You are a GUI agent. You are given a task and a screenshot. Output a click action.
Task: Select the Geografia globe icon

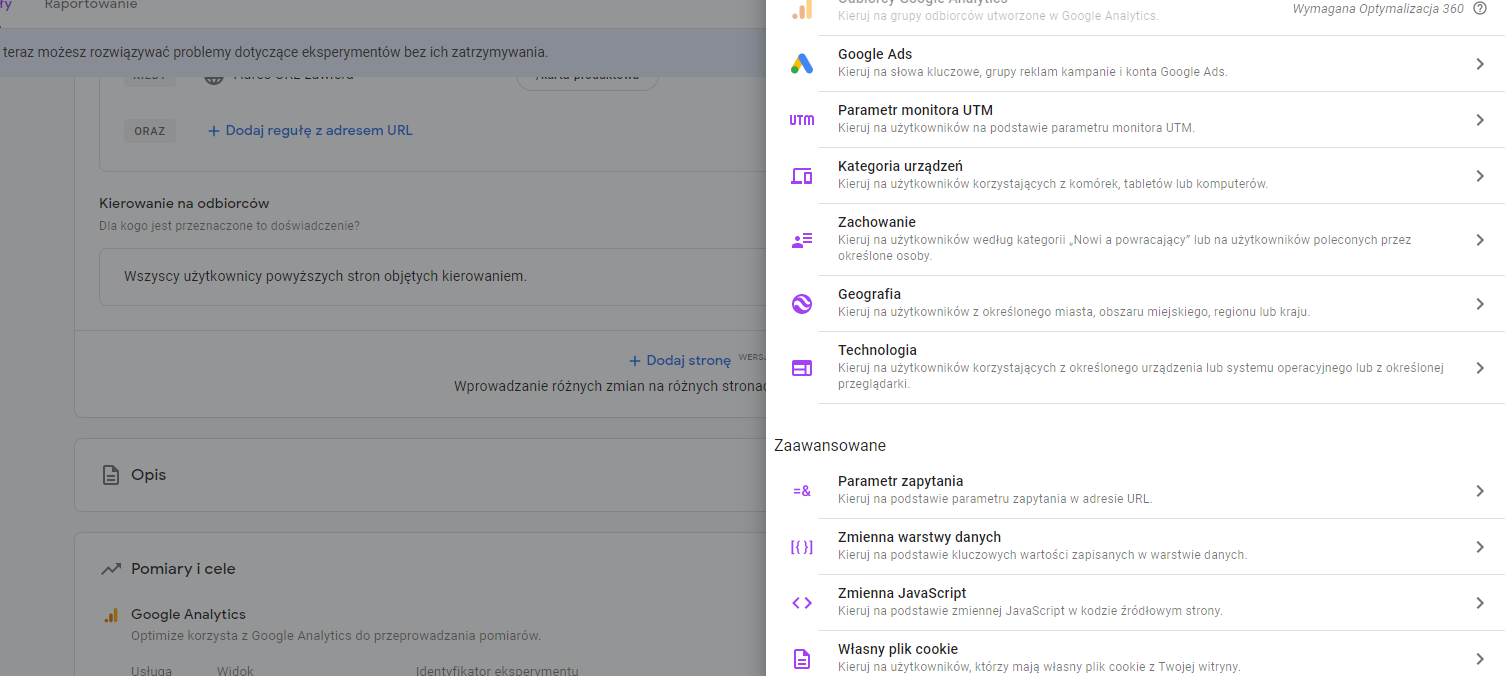coord(801,304)
